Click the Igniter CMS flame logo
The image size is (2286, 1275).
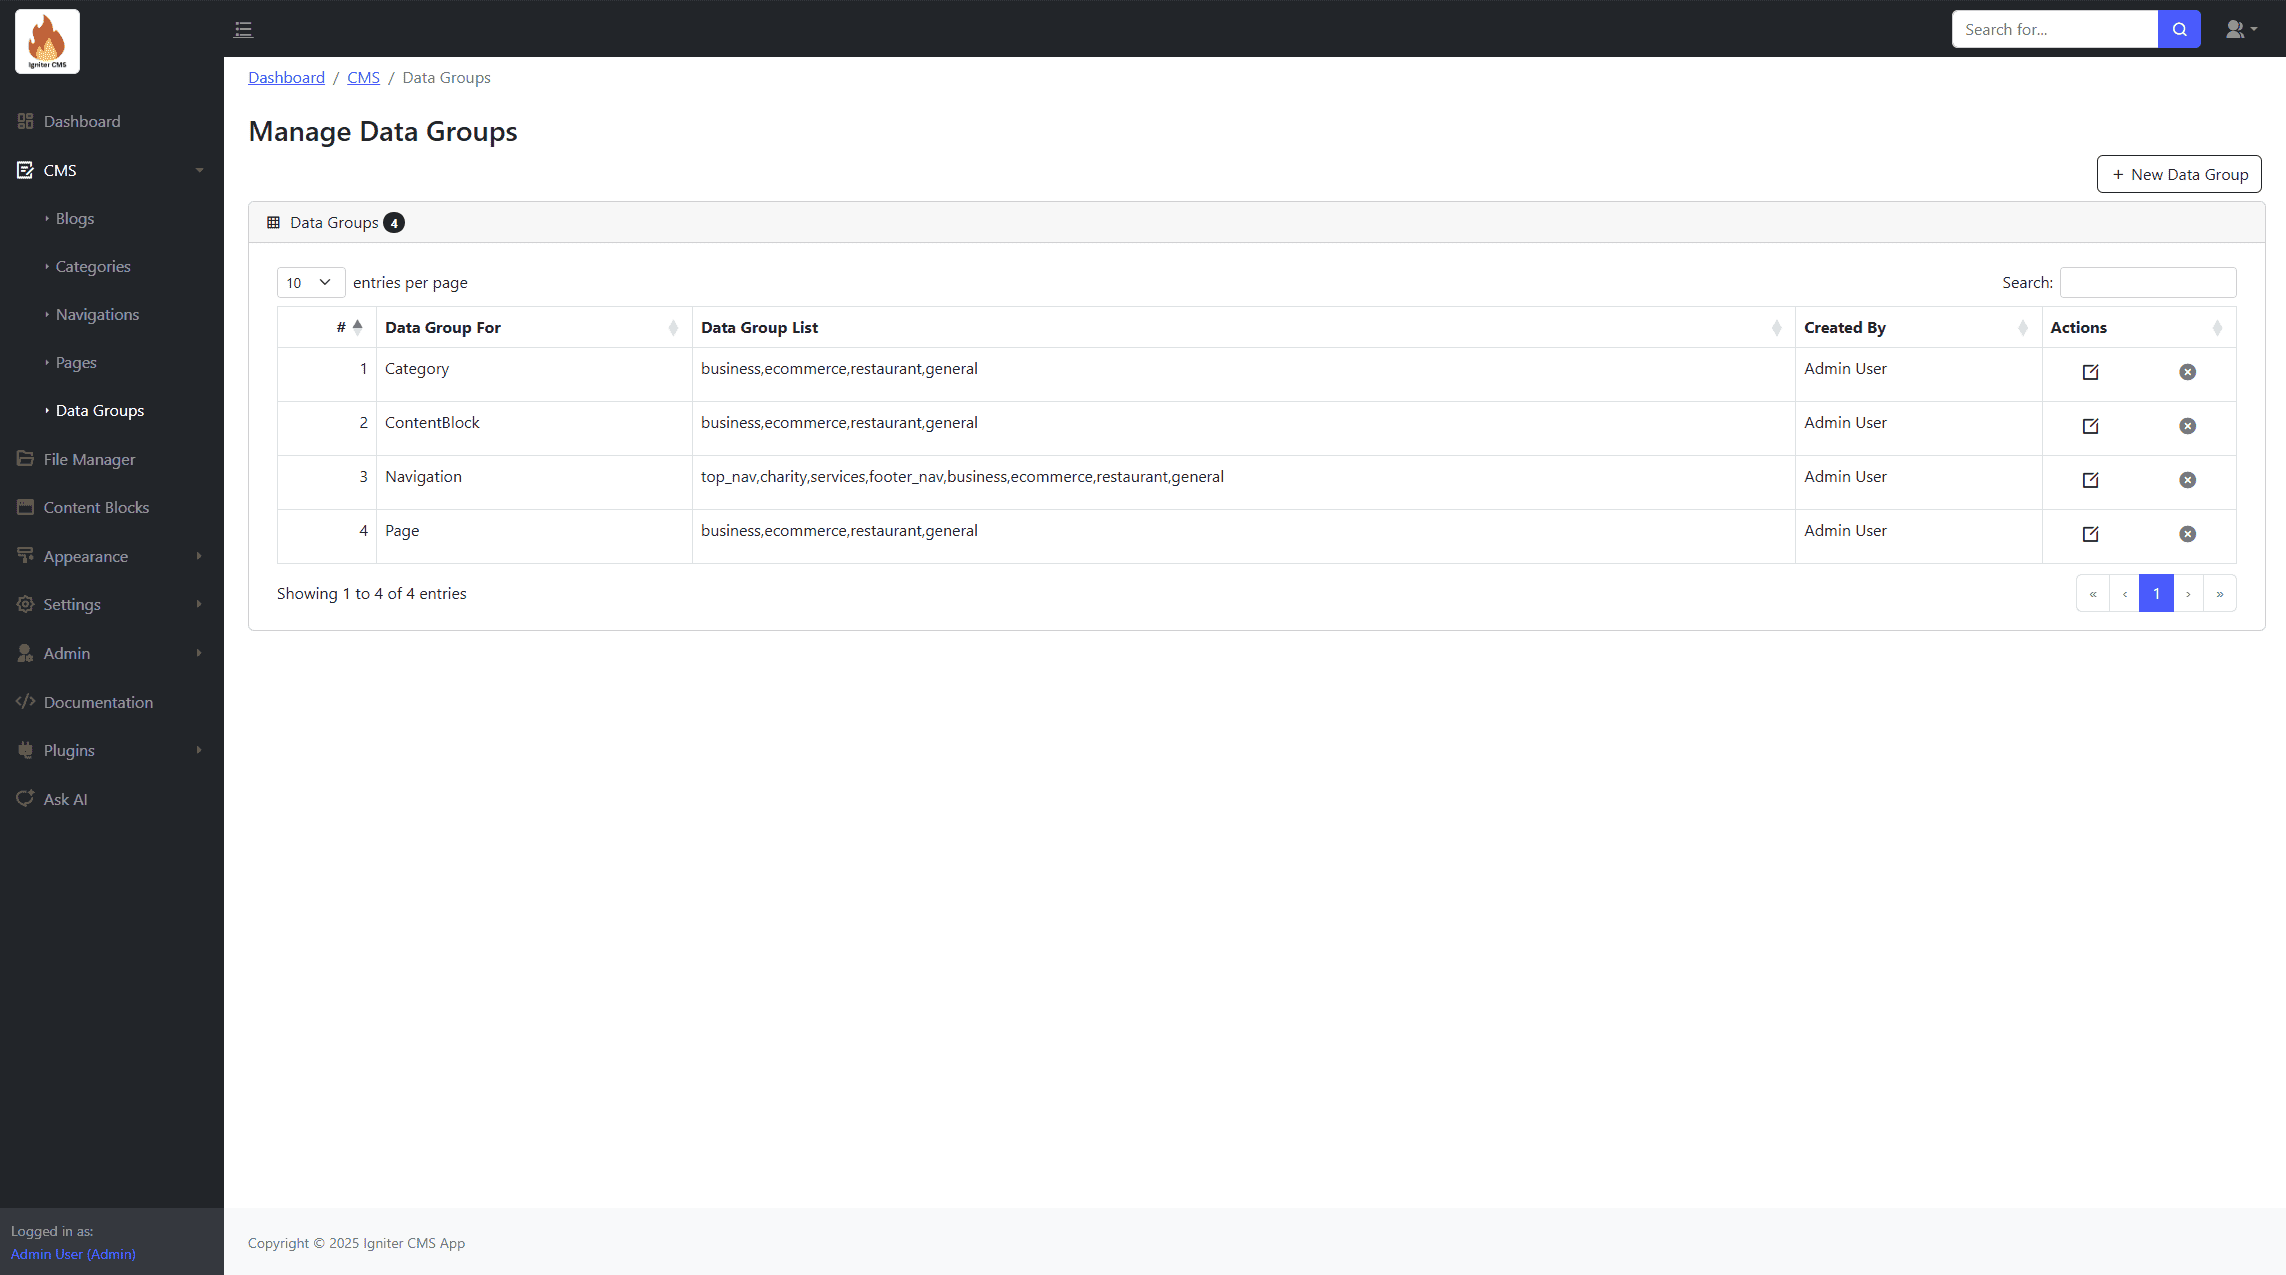tap(47, 41)
